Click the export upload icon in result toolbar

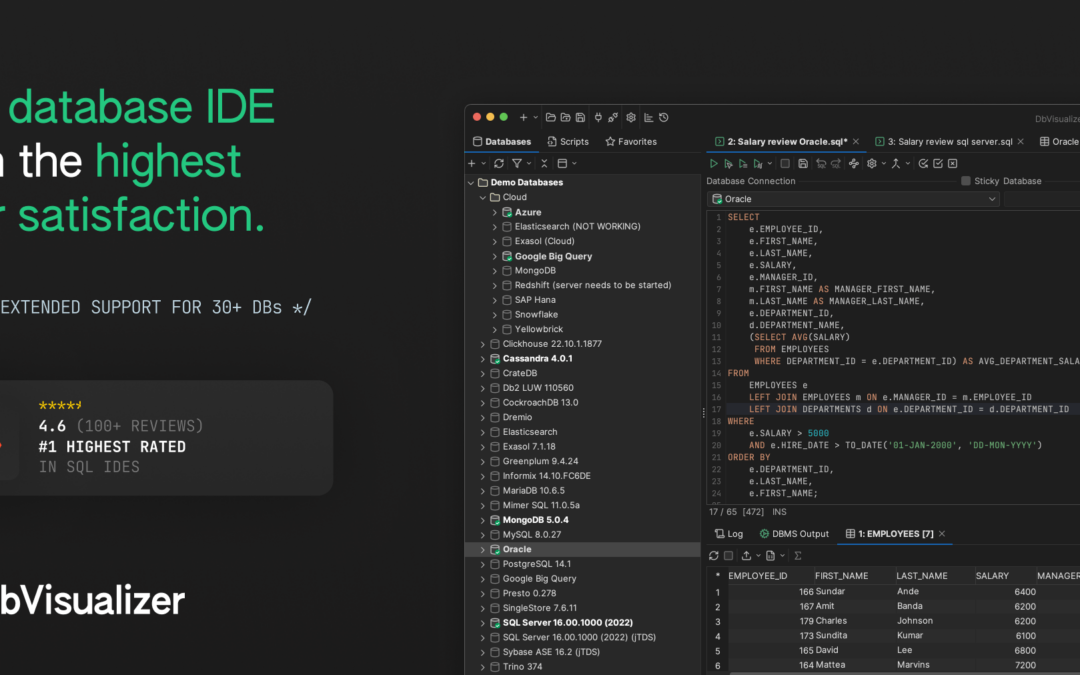tap(746, 556)
